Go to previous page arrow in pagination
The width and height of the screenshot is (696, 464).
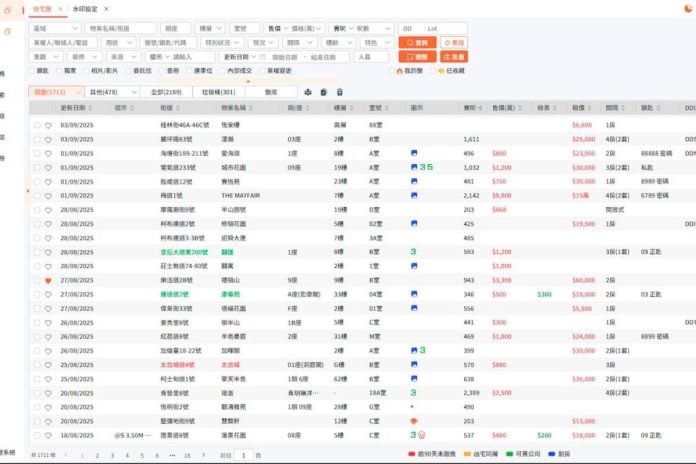tap(67, 455)
